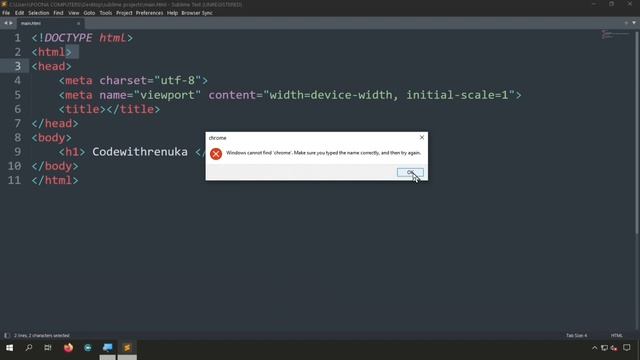Viewport: 640px width, 360px height.
Task: Click line number 11 in gutter
Action: [x=14, y=180]
